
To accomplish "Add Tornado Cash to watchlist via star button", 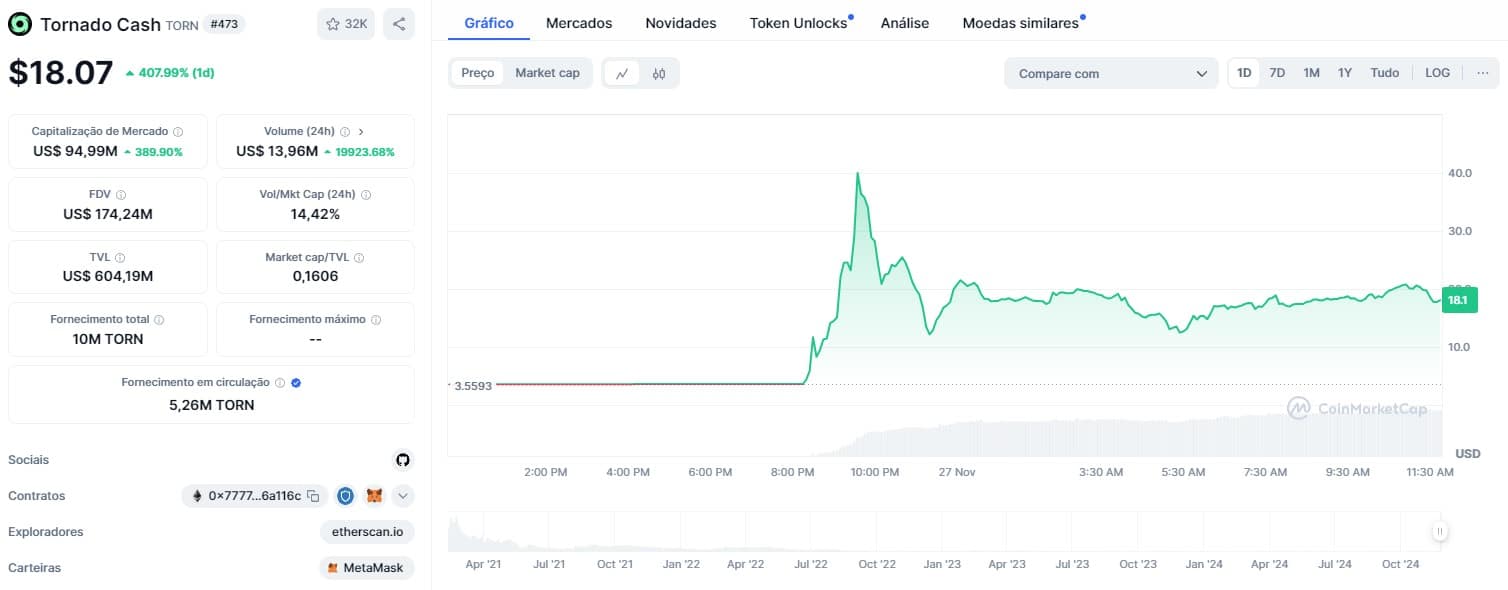I will click(346, 24).
